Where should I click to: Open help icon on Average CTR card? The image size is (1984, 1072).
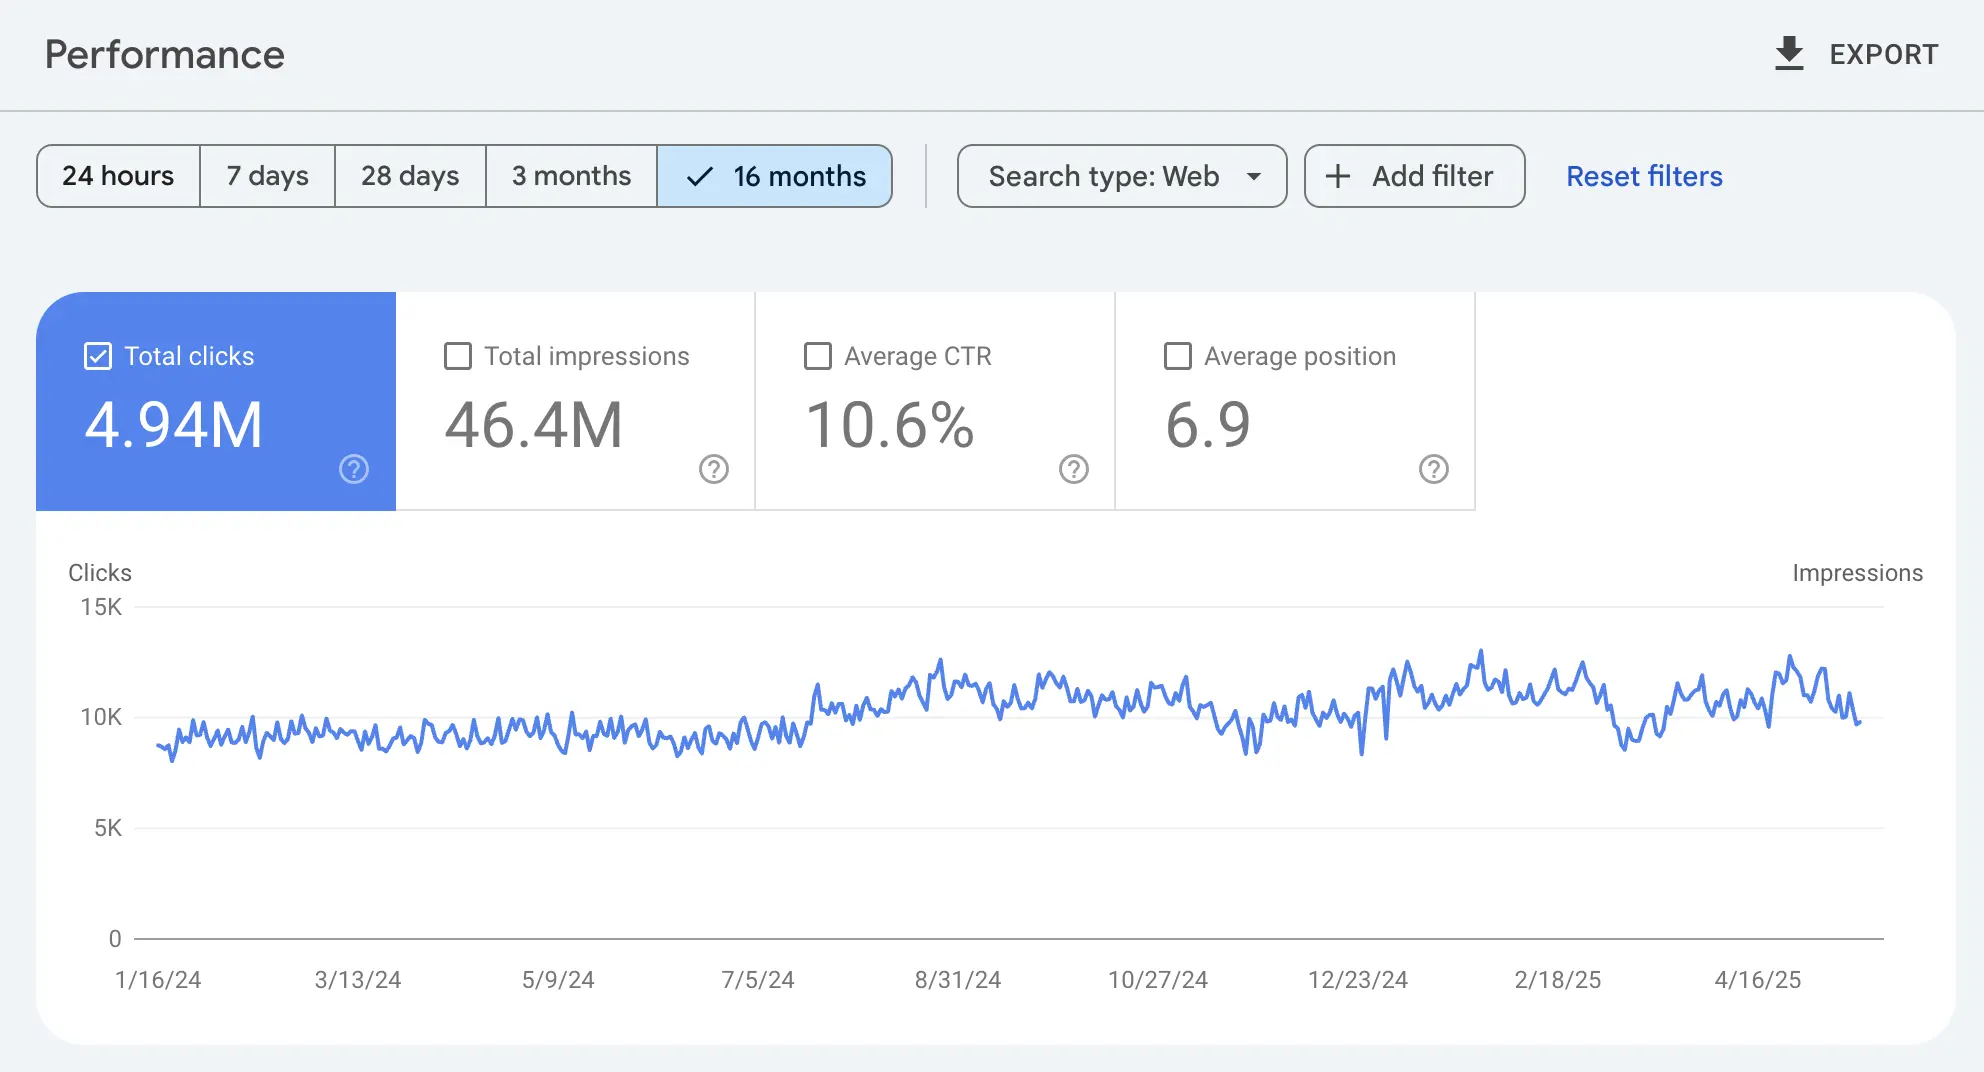(1074, 469)
